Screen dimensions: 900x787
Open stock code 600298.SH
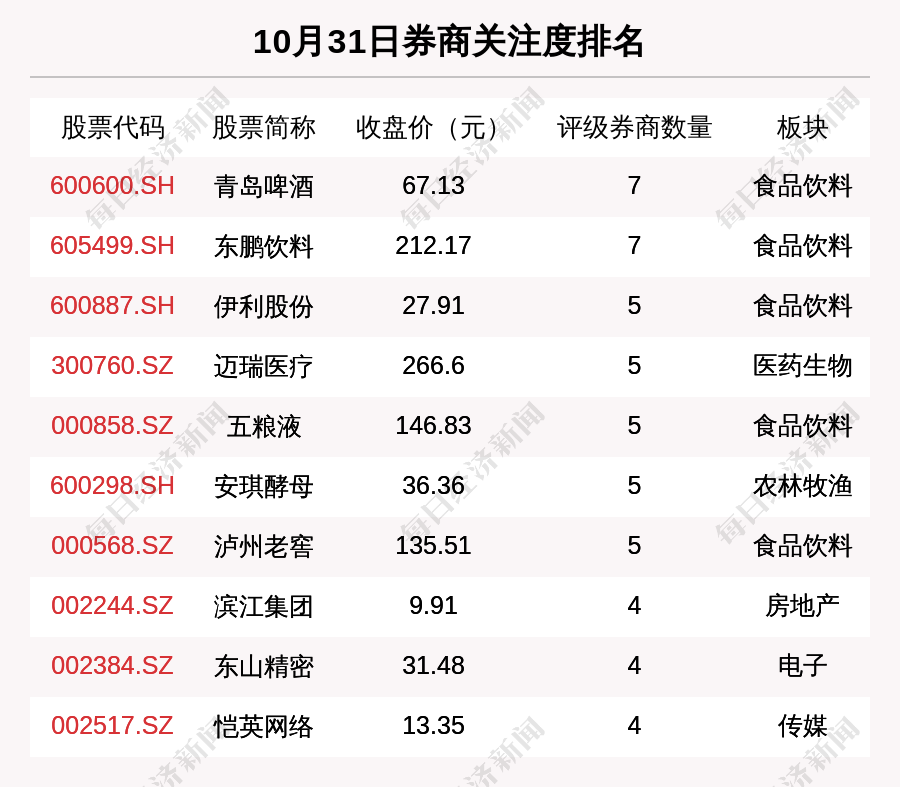coord(112,486)
